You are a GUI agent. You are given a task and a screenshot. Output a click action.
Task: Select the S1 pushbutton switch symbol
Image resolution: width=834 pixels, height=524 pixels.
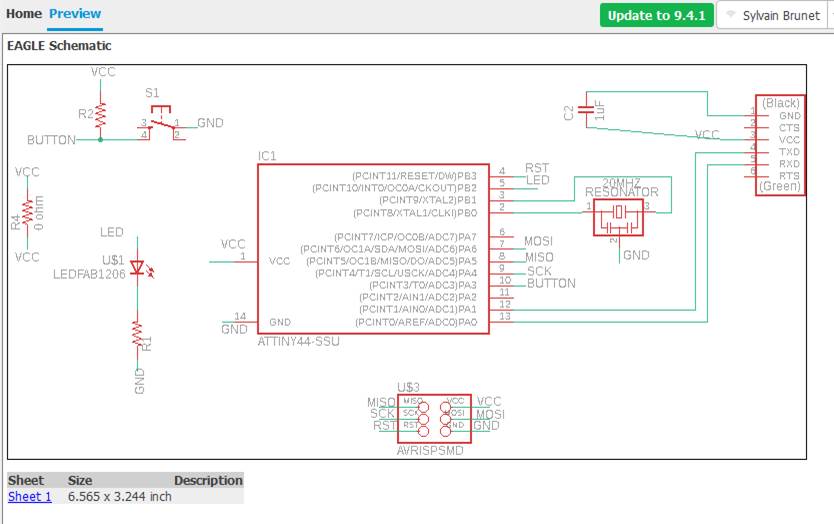click(x=162, y=122)
